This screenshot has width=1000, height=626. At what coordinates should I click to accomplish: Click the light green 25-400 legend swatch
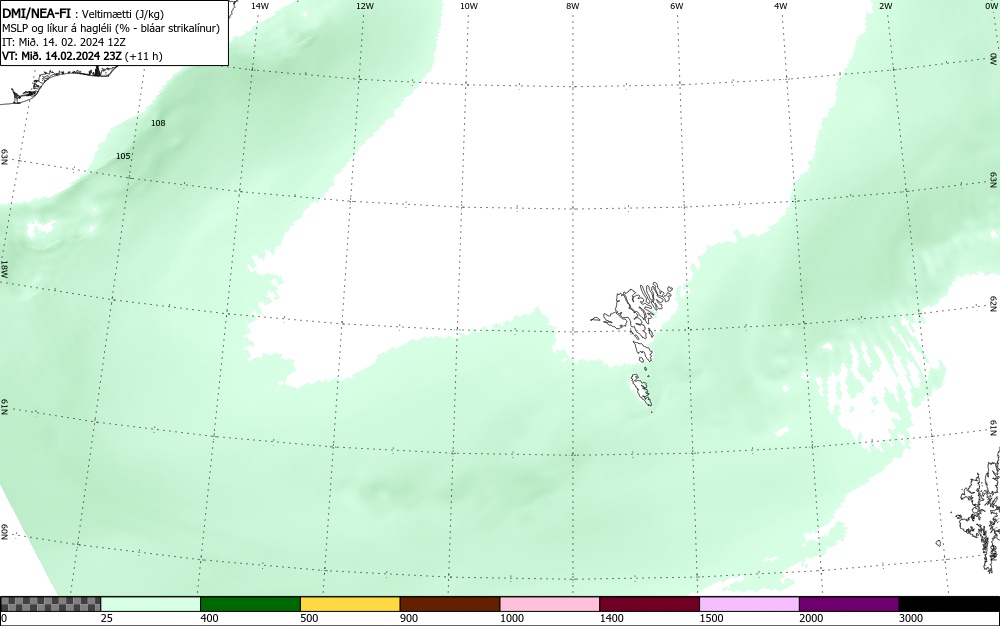(151, 604)
